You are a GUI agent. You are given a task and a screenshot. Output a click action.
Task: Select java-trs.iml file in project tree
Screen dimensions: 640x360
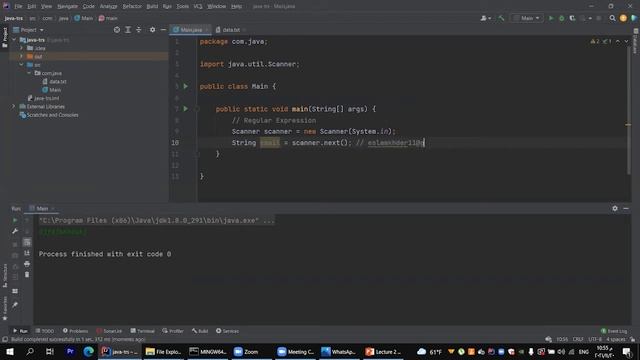(43, 98)
